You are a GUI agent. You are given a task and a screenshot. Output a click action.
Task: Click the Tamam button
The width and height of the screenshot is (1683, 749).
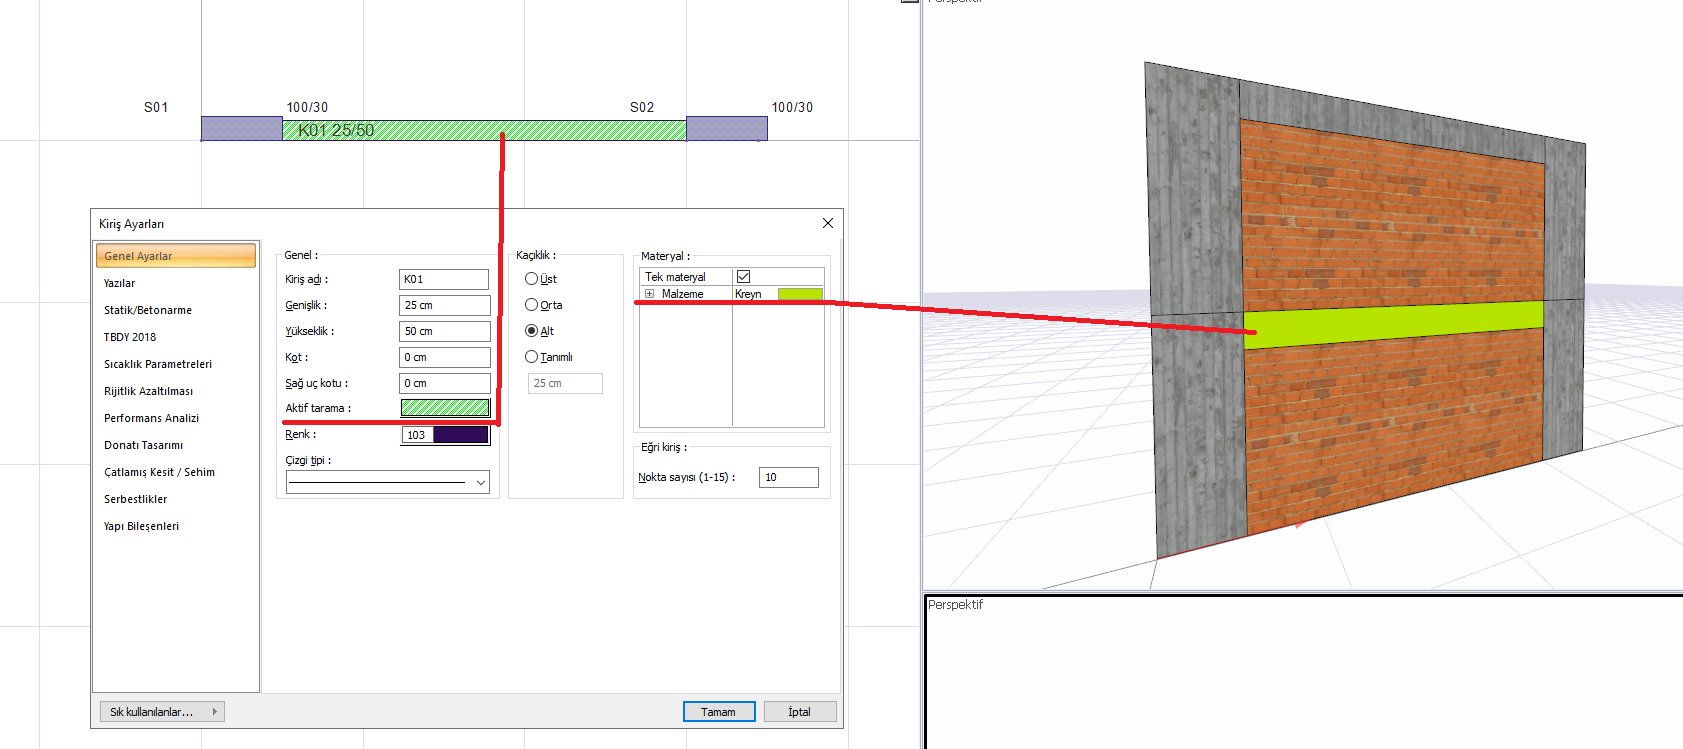(x=718, y=712)
